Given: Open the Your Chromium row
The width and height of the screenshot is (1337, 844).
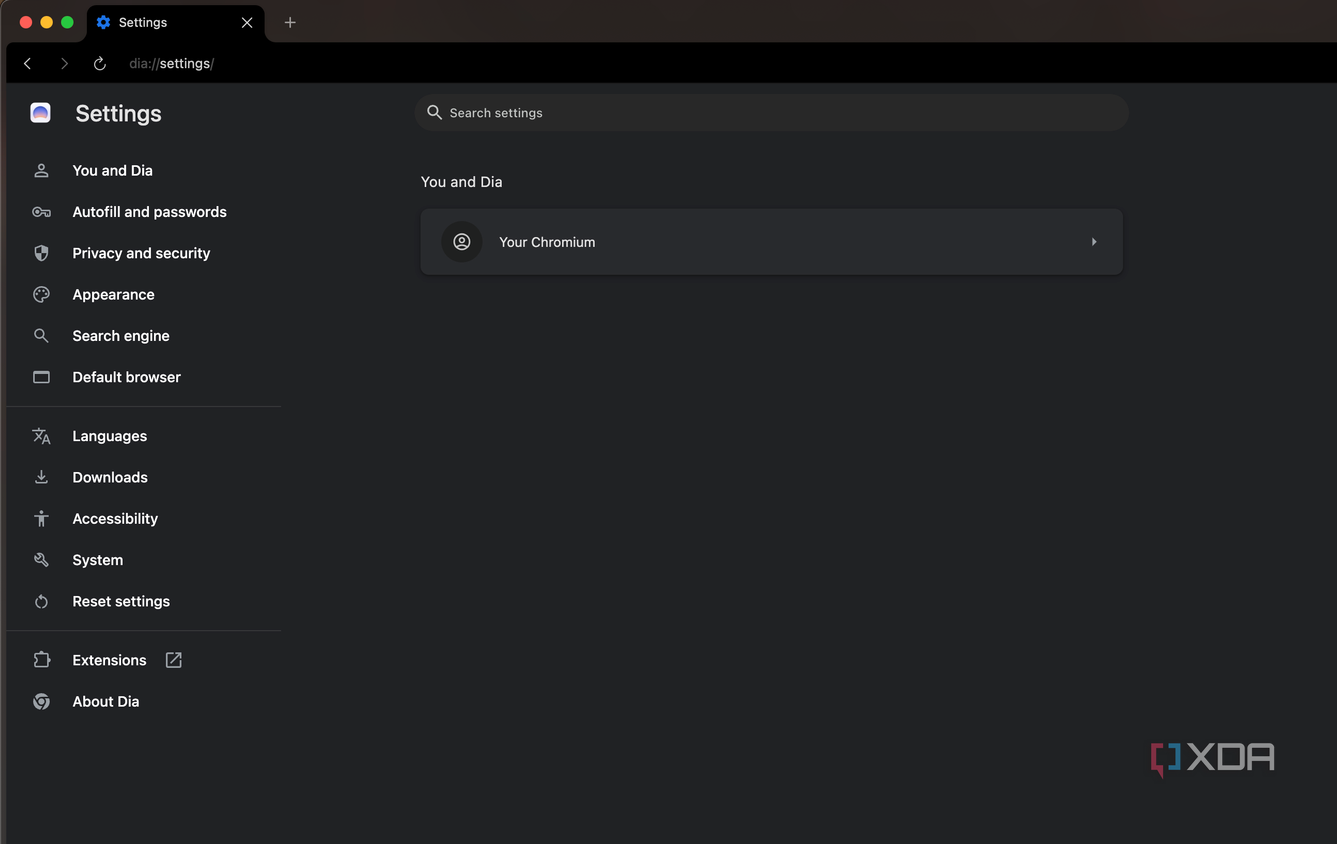Looking at the screenshot, I should pyautogui.click(x=771, y=242).
